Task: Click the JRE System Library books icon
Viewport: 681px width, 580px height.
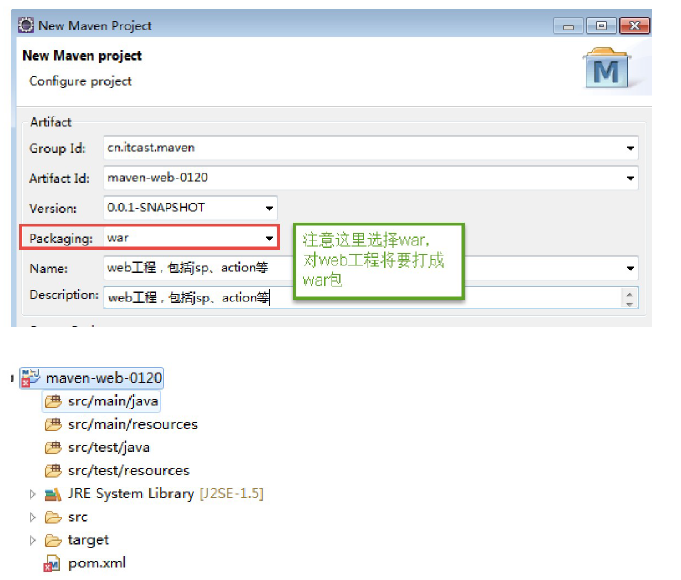Action: coord(53,494)
